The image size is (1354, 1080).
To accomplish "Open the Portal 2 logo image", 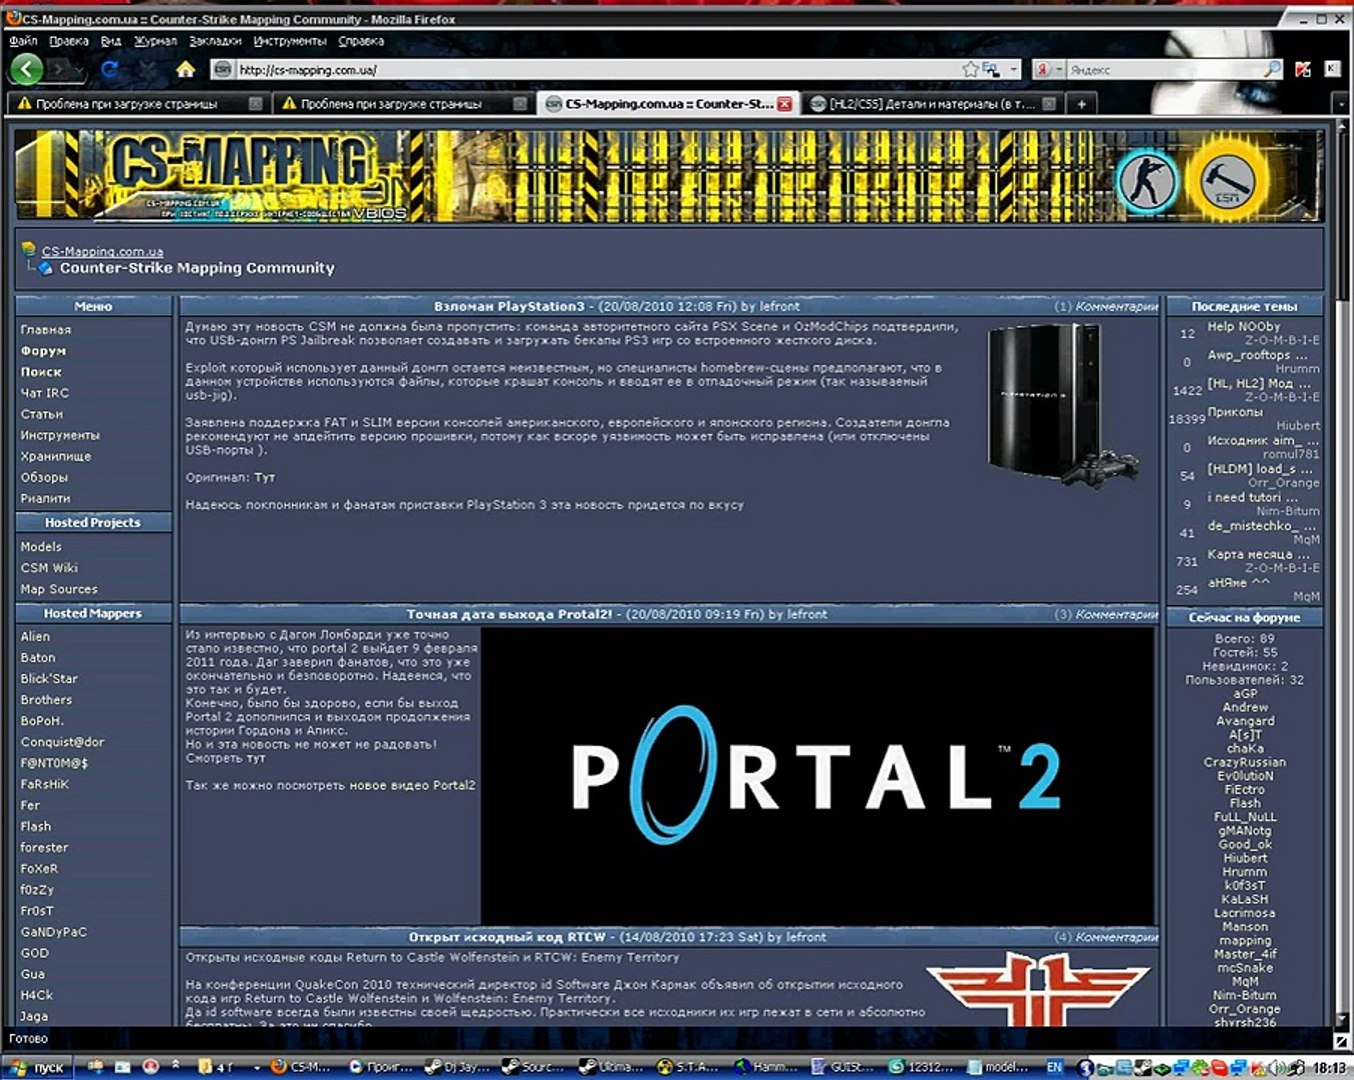I will pos(818,775).
